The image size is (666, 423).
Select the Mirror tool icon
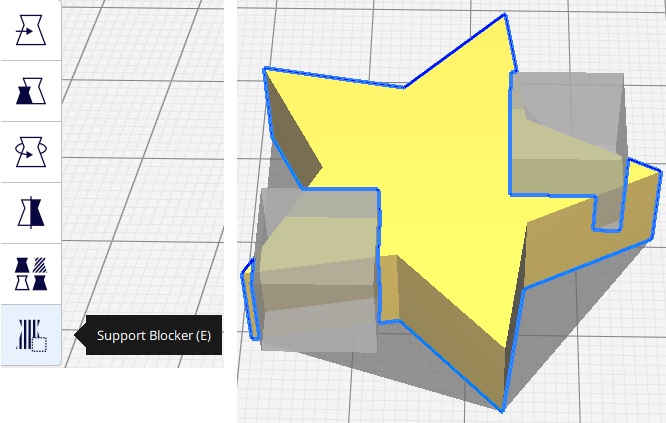pyautogui.click(x=31, y=212)
